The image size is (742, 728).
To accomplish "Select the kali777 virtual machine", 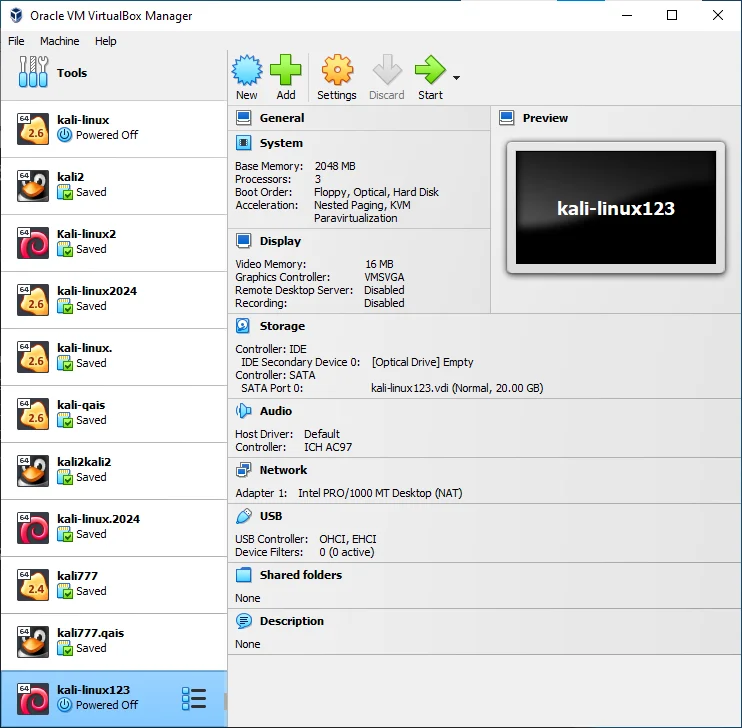I will (114, 585).
